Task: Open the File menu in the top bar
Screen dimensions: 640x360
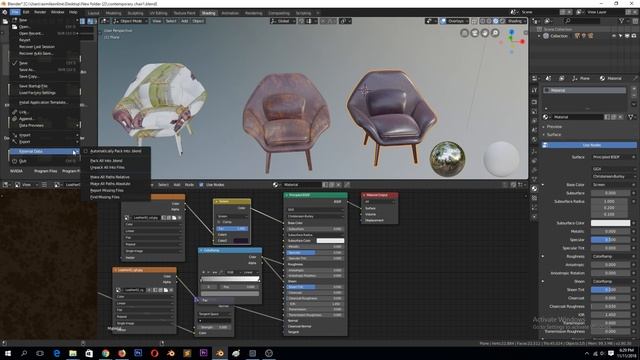Action: coord(15,12)
